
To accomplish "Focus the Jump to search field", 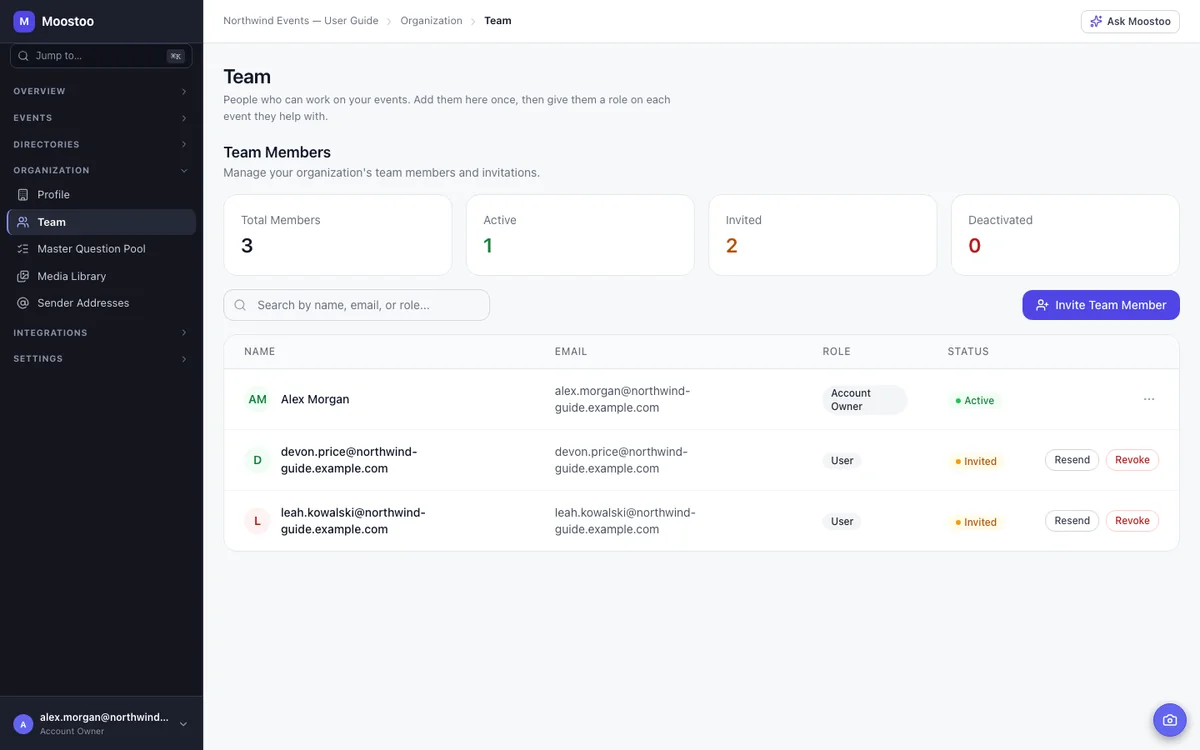I will coord(101,56).
